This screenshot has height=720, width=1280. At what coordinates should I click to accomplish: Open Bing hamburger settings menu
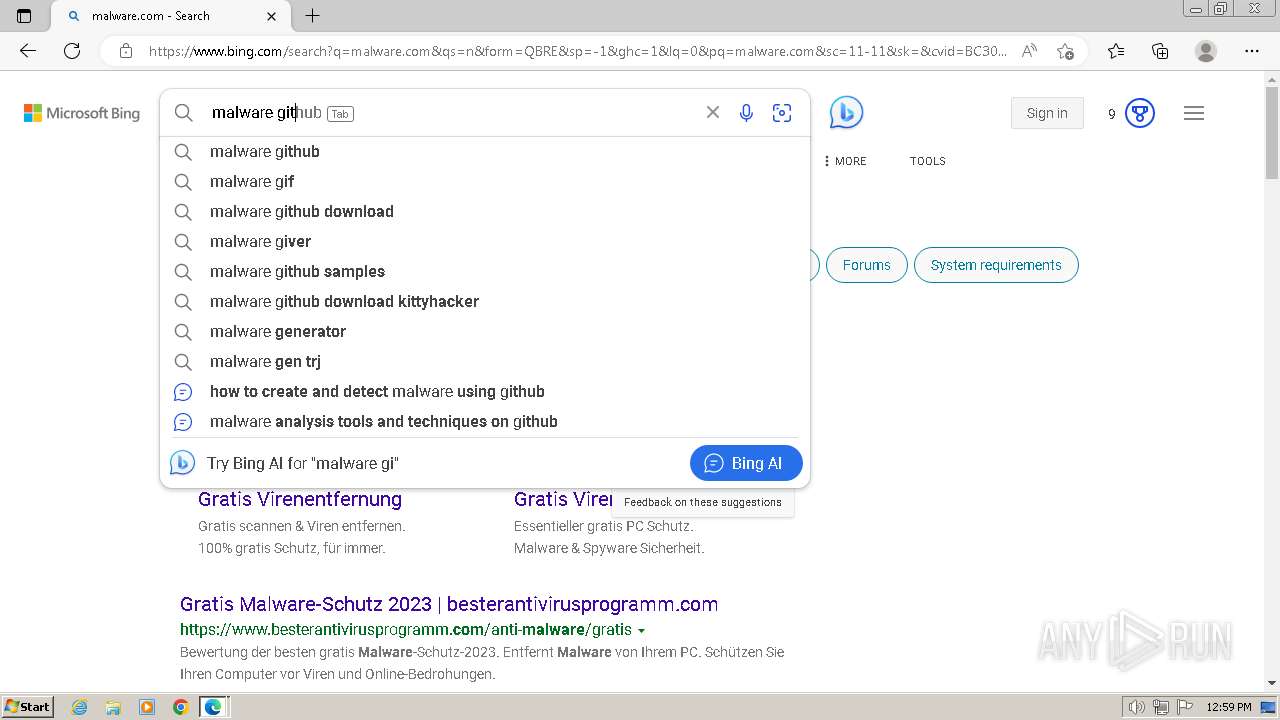point(1194,113)
